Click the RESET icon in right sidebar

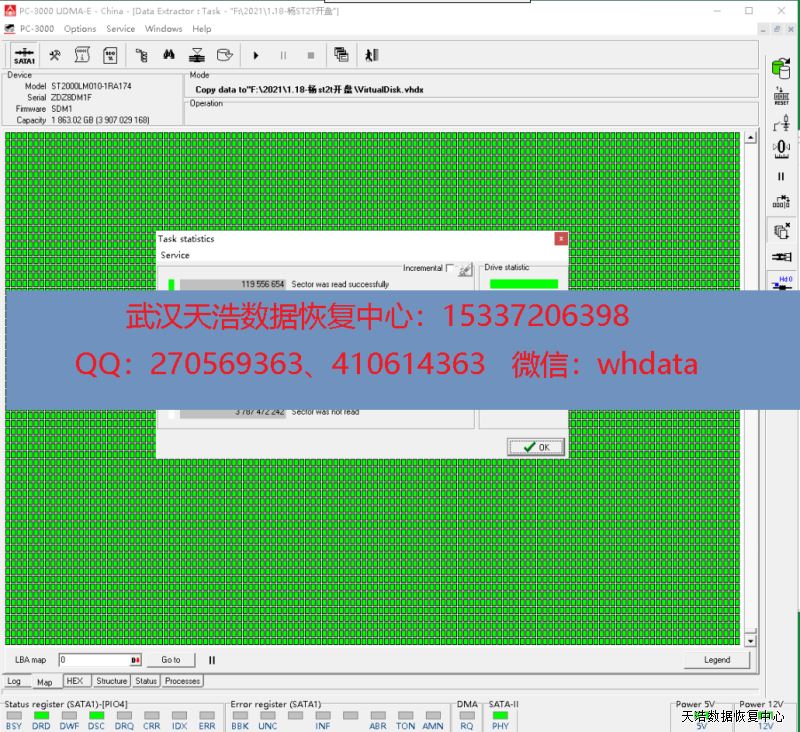click(781, 96)
